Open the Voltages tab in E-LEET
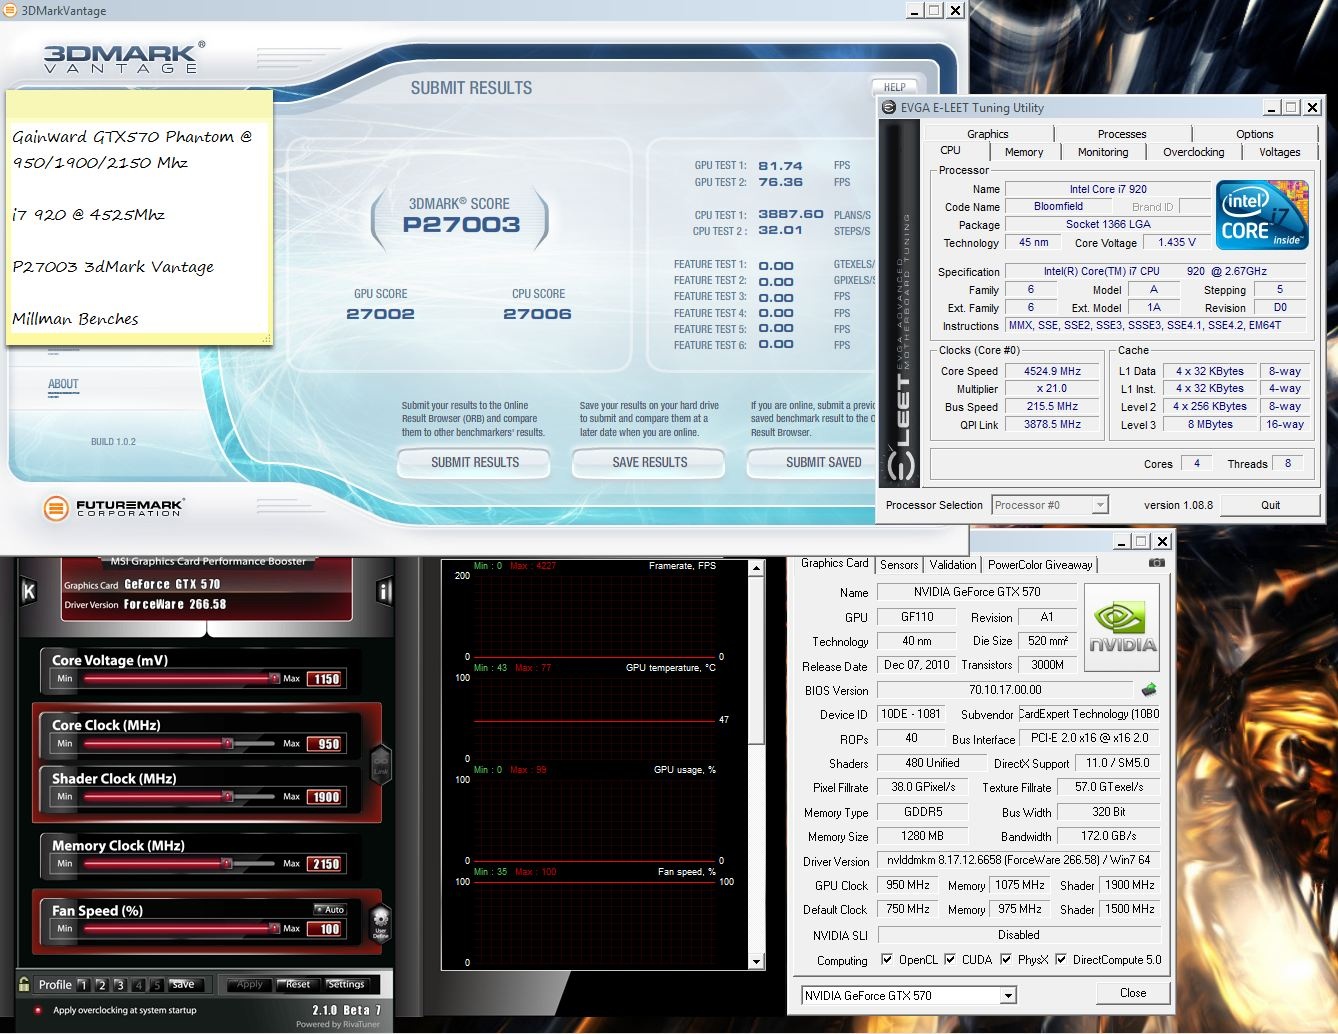 (1279, 152)
